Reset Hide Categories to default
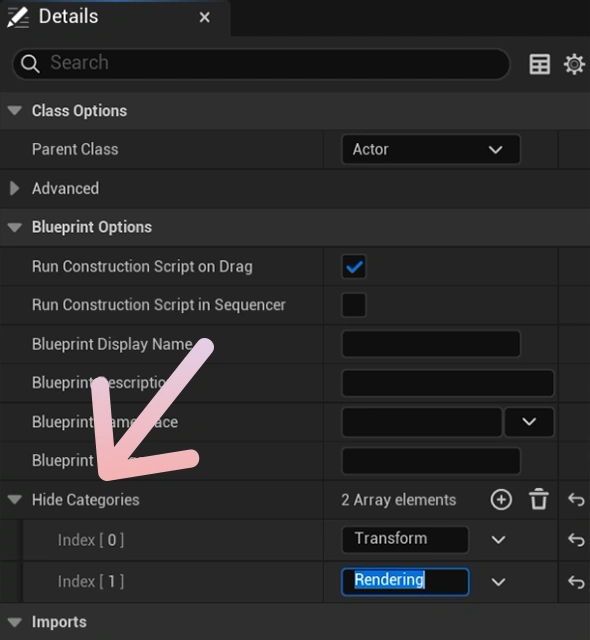The image size is (590, 640). coord(576,499)
